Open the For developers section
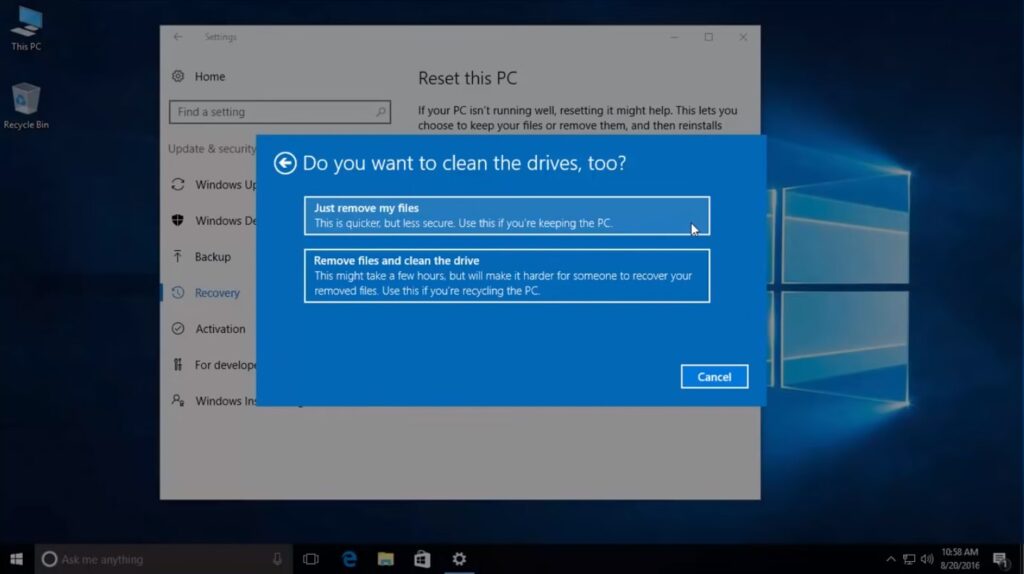 click(x=225, y=364)
